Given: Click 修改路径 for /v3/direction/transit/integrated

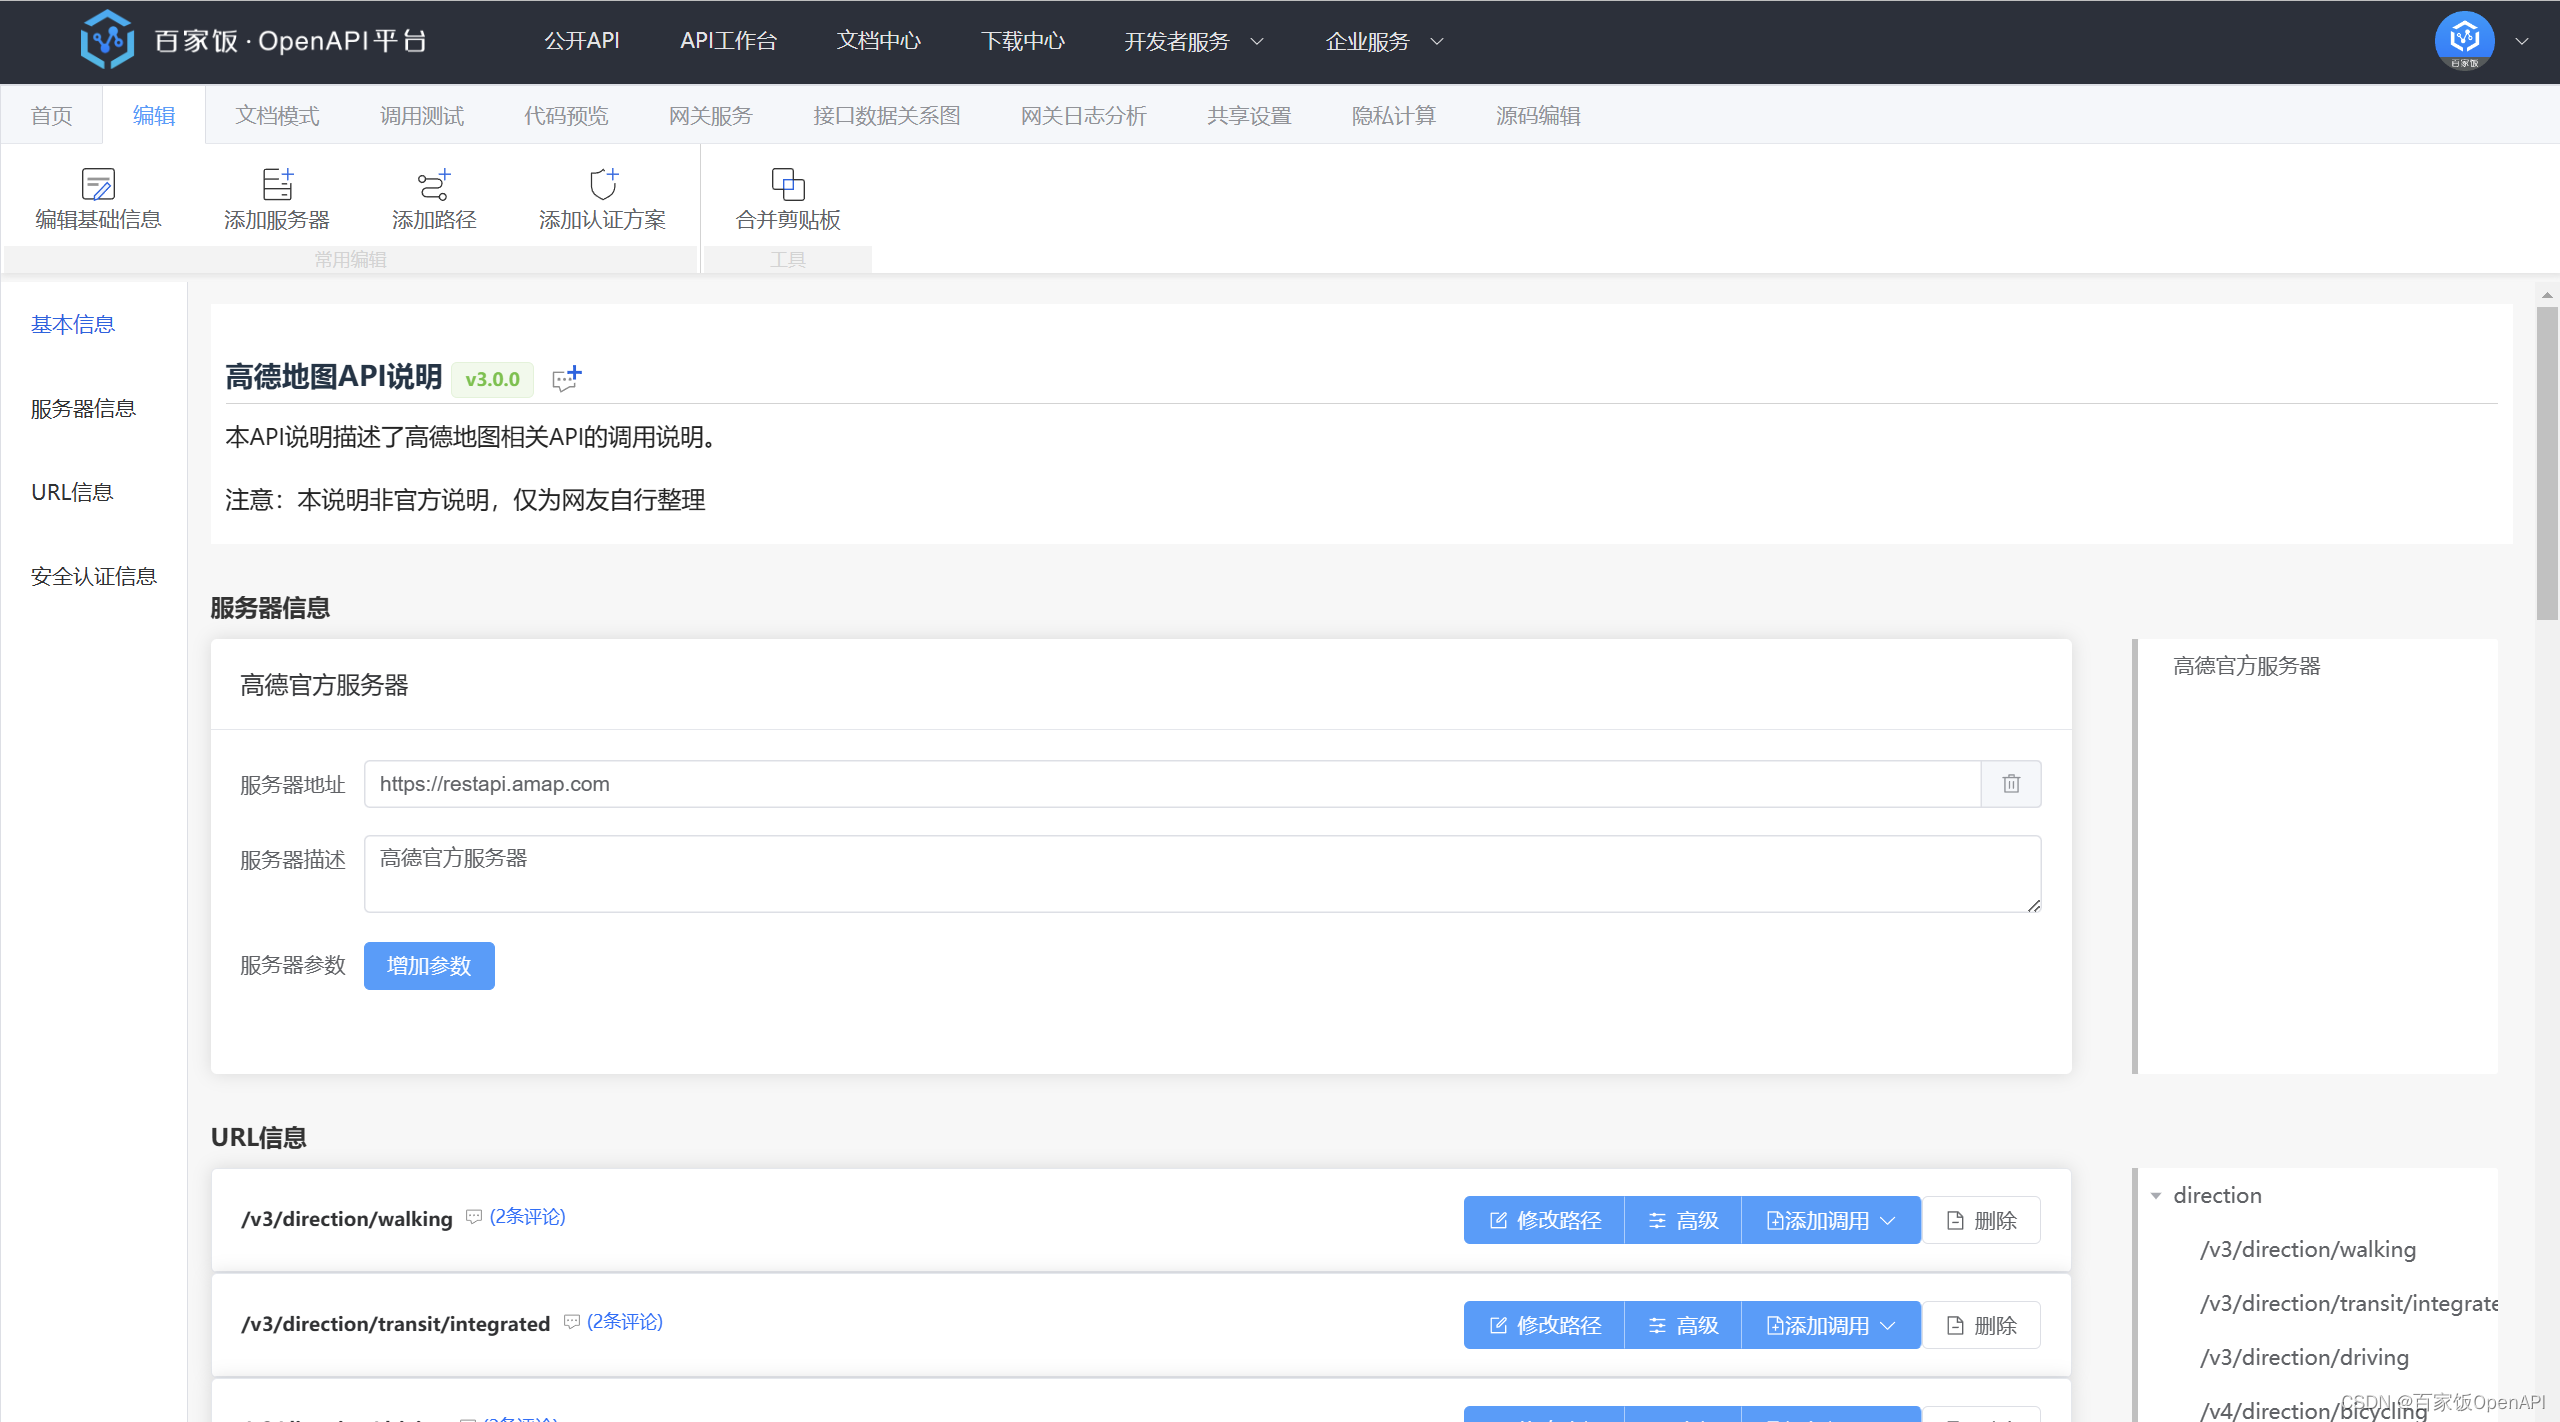Looking at the screenshot, I should click(1544, 1325).
